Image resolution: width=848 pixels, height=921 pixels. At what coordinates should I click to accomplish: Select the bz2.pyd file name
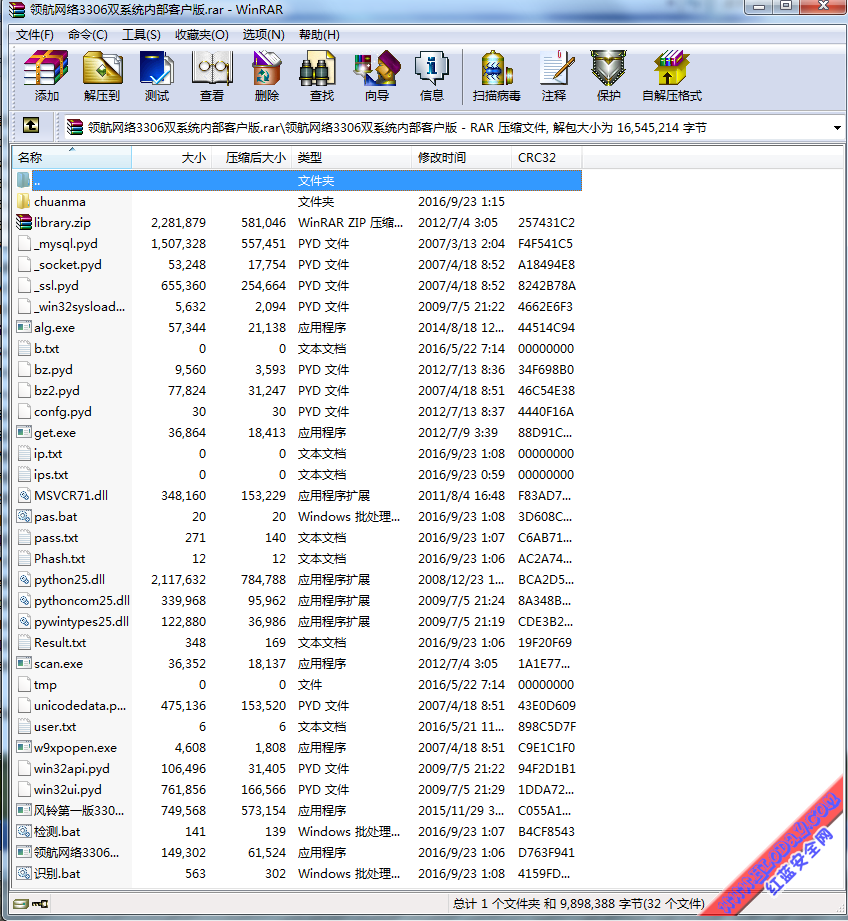pyautogui.click(x=56, y=391)
